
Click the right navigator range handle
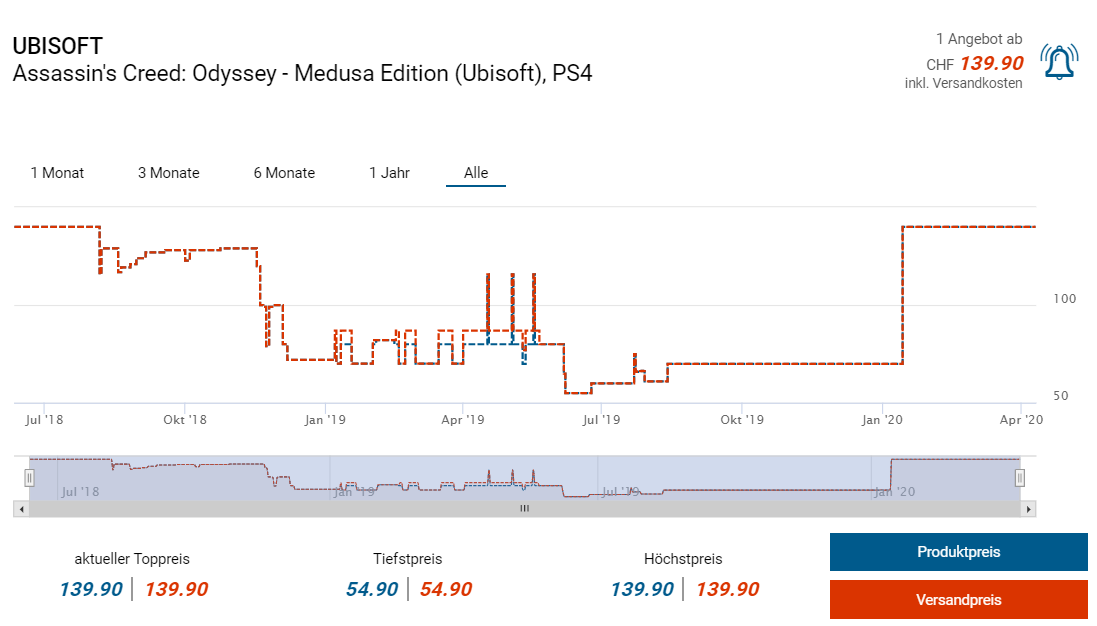coord(1020,478)
